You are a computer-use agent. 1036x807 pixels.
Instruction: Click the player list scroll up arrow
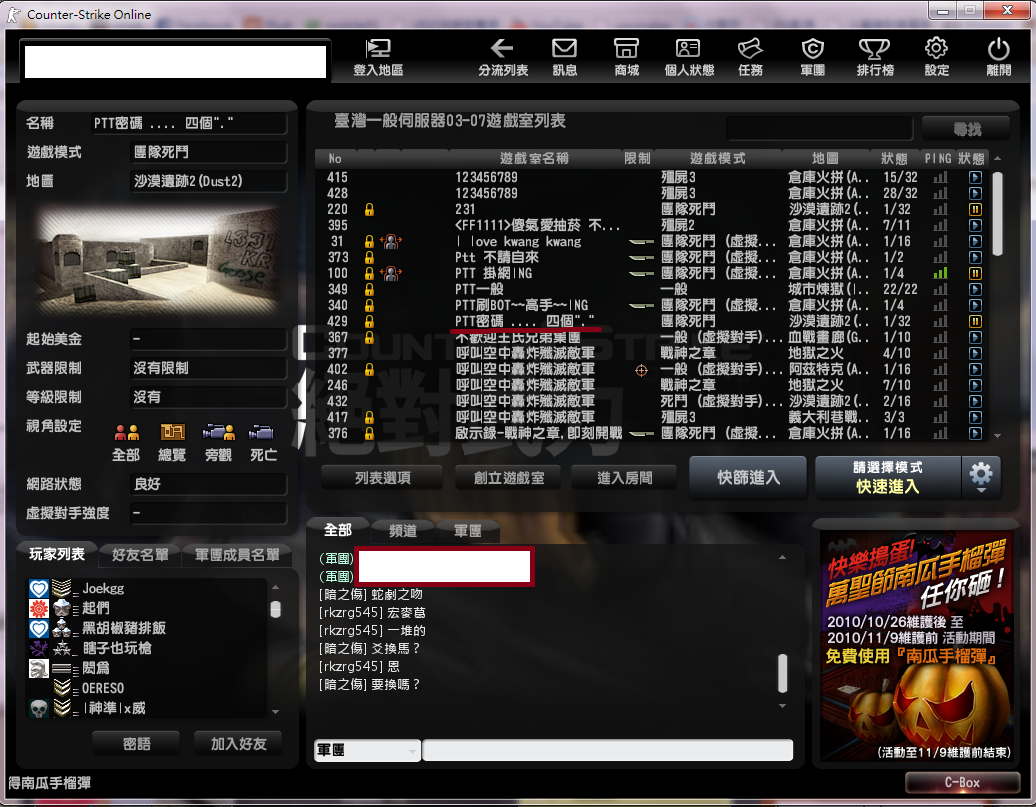(276, 587)
